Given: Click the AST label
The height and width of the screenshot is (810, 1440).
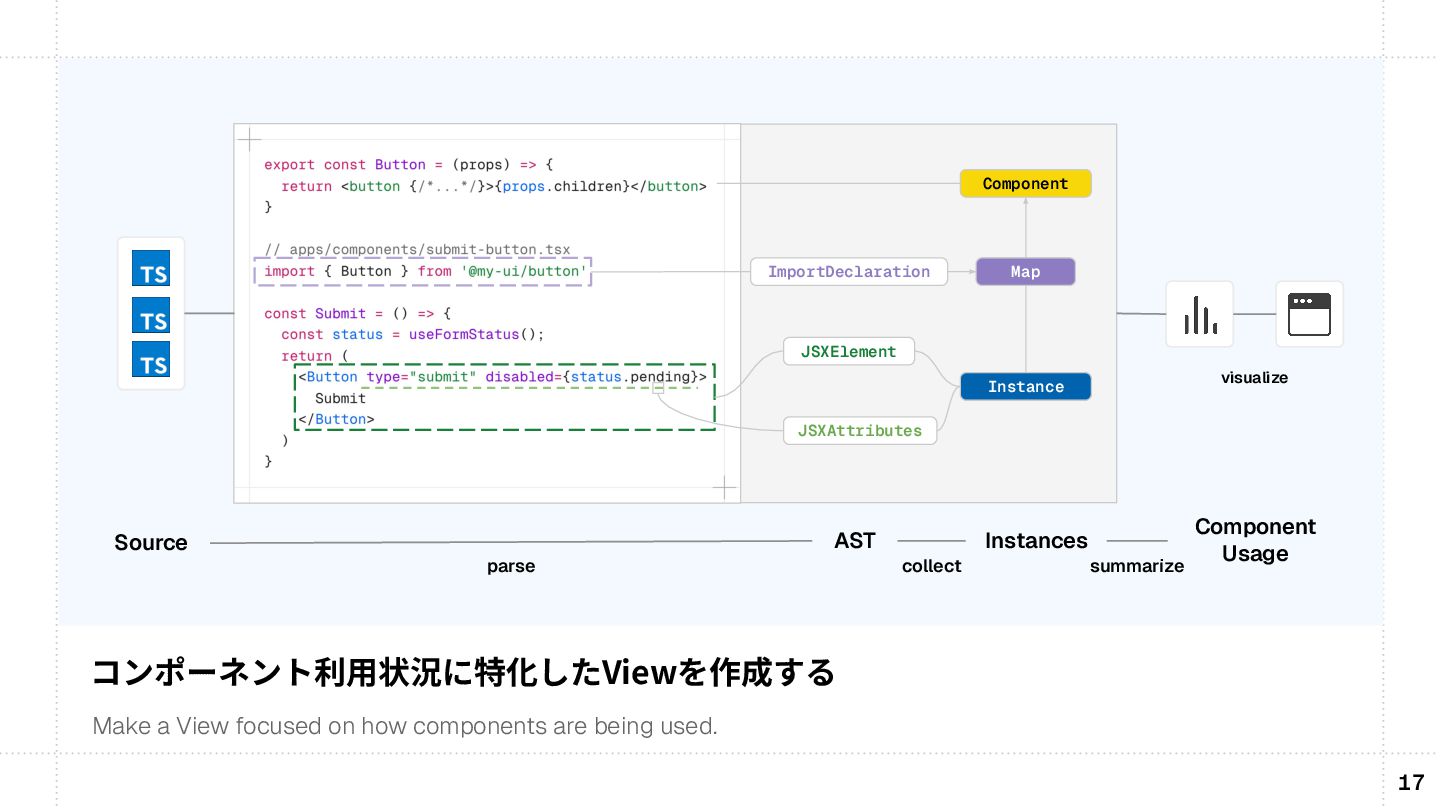Looking at the screenshot, I should pos(855,540).
